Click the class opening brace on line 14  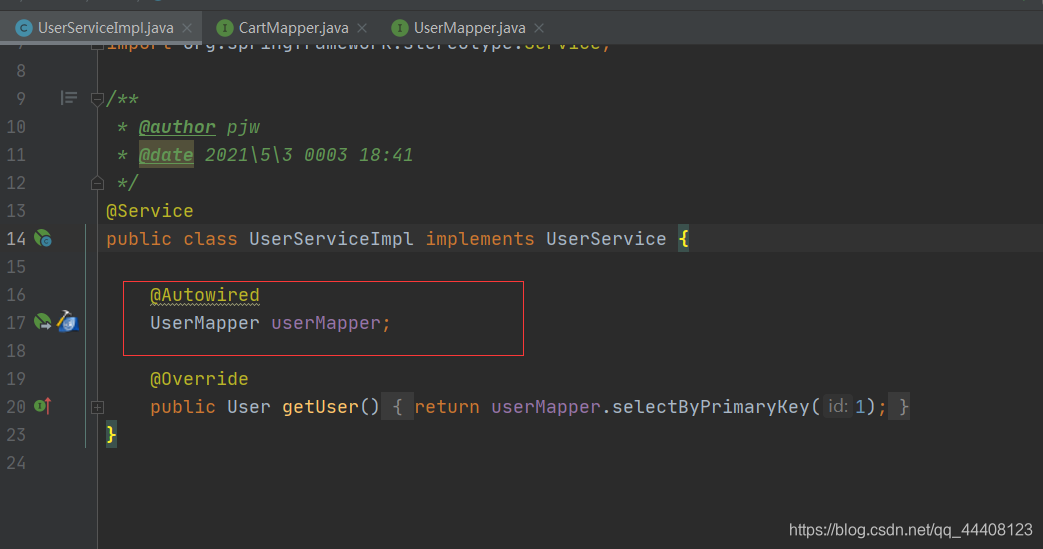683,239
